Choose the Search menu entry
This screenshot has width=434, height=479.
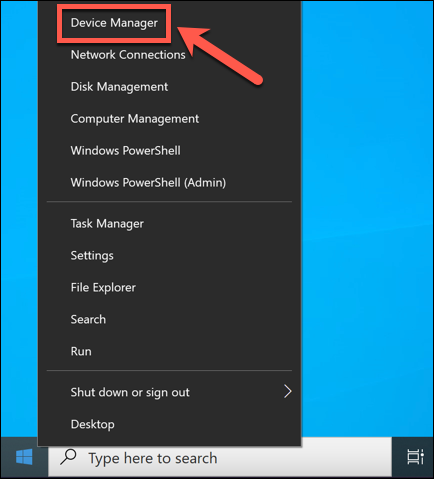(x=88, y=319)
